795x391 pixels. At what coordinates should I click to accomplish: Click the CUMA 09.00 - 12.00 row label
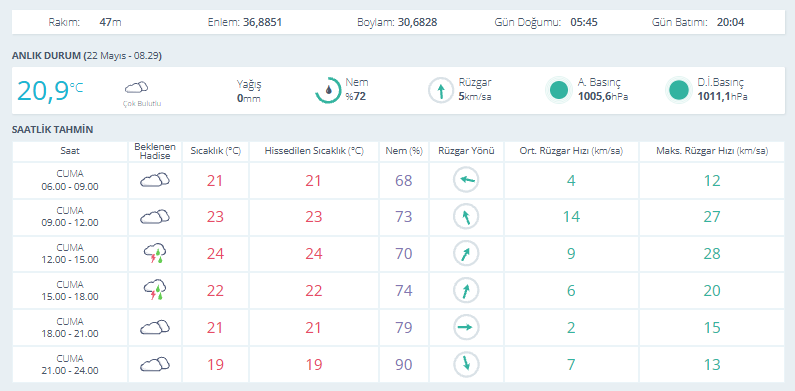click(70, 217)
